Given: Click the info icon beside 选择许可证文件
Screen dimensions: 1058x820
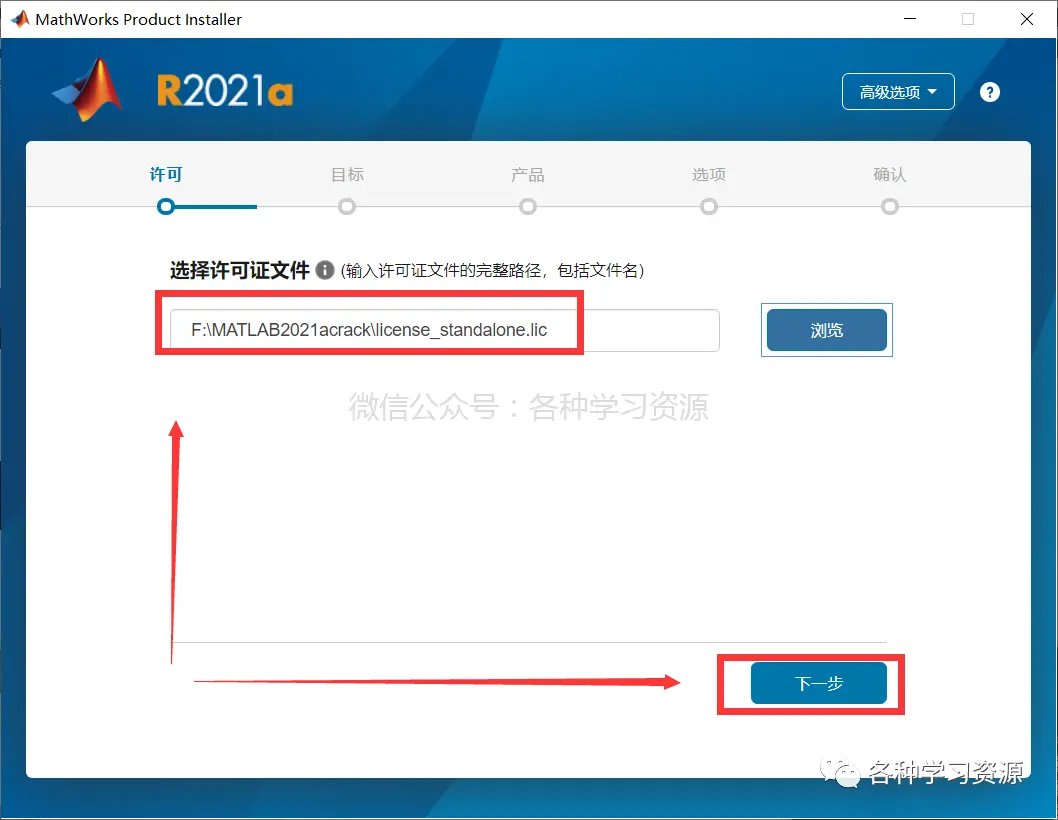Looking at the screenshot, I should tap(325, 270).
